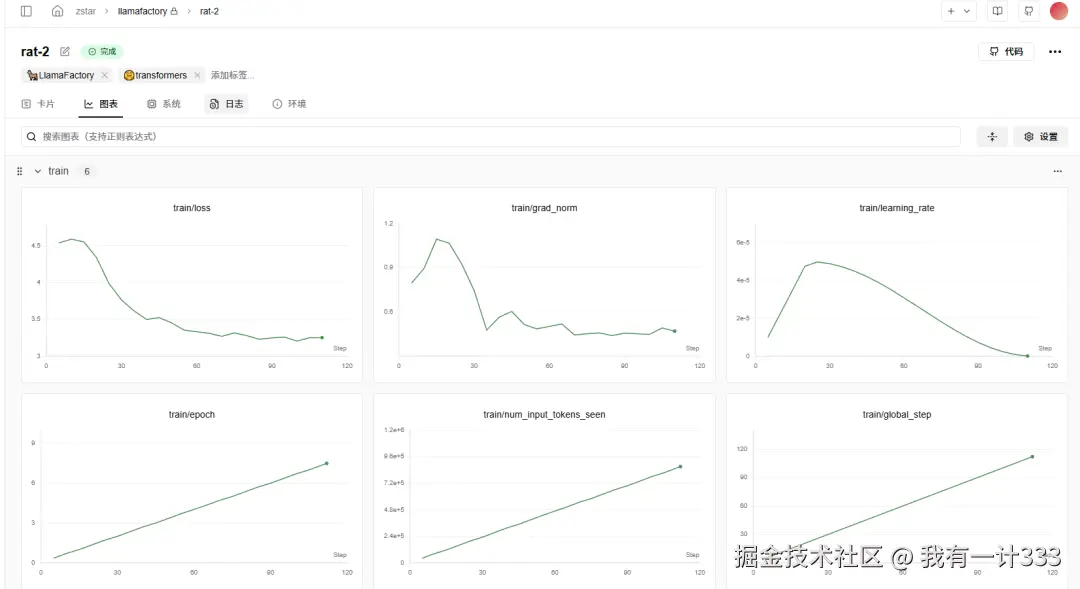Switch to the 日志 (Logs) tab
1080x589 pixels.
point(227,103)
